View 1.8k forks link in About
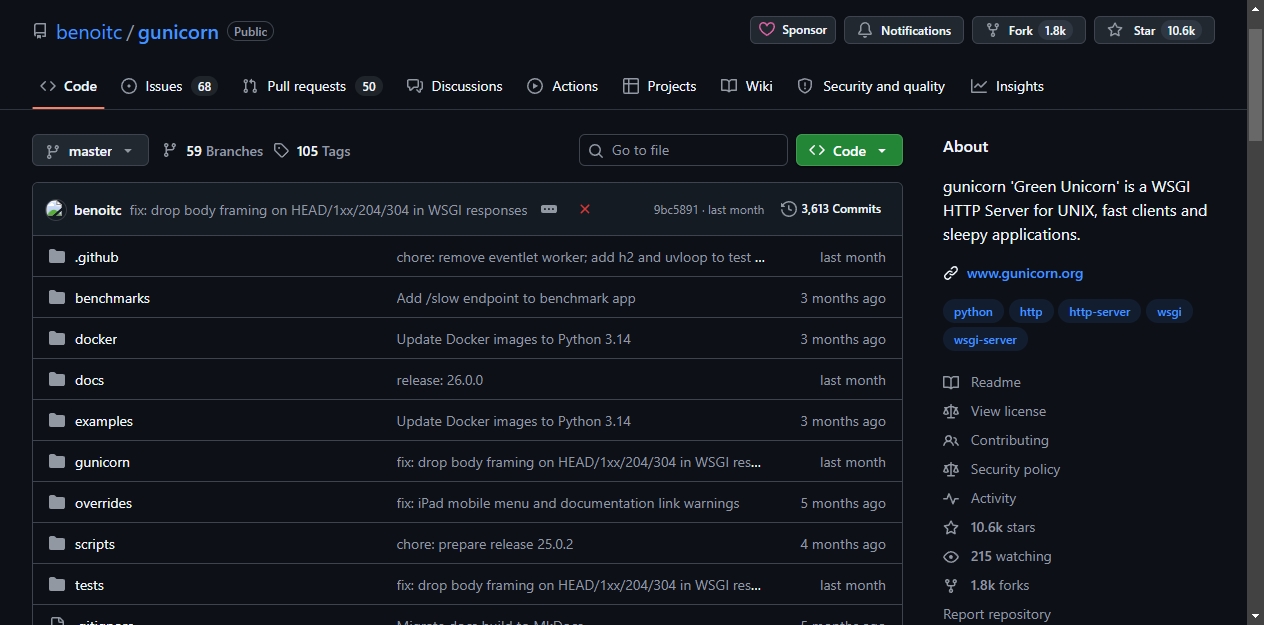Screen dimensions: 1264x625 (986, 585)
